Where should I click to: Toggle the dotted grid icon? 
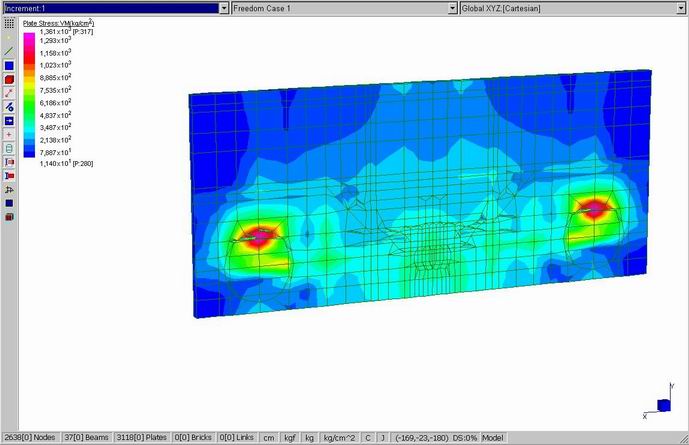pos(9,23)
